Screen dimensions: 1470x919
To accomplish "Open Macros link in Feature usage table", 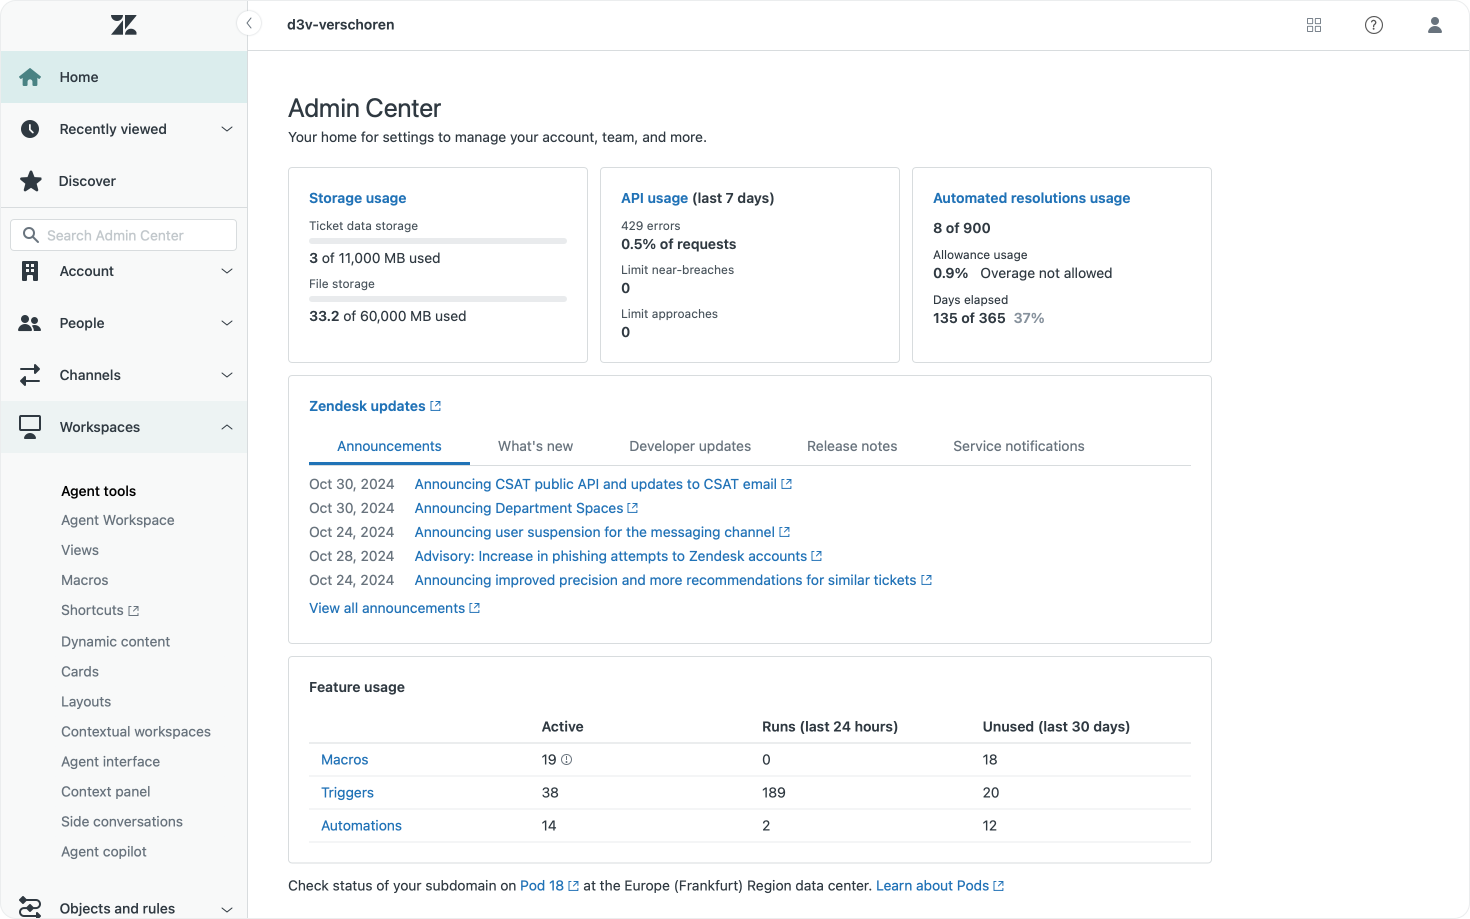I will [345, 760].
